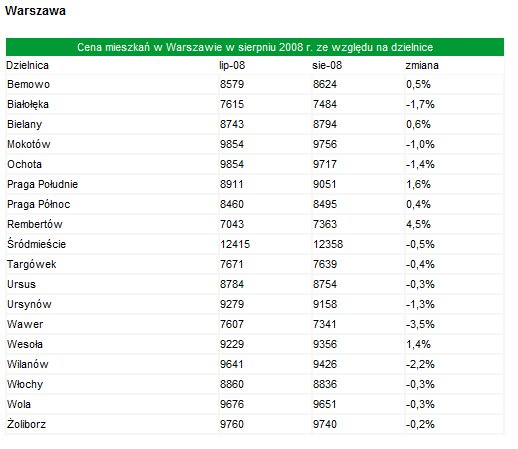518x449 pixels.
Task: Click the sie-08 column header
Action: [x=327, y=65]
